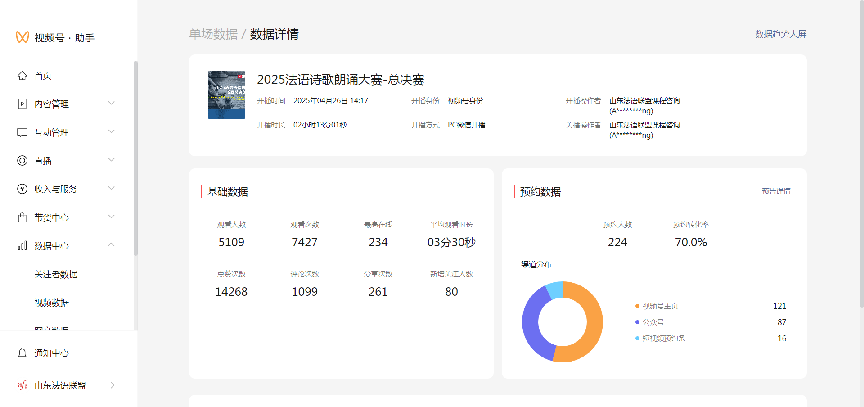Click the orange butterfly logo at top left
The width and height of the screenshot is (864, 407).
(x=22, y=37)
